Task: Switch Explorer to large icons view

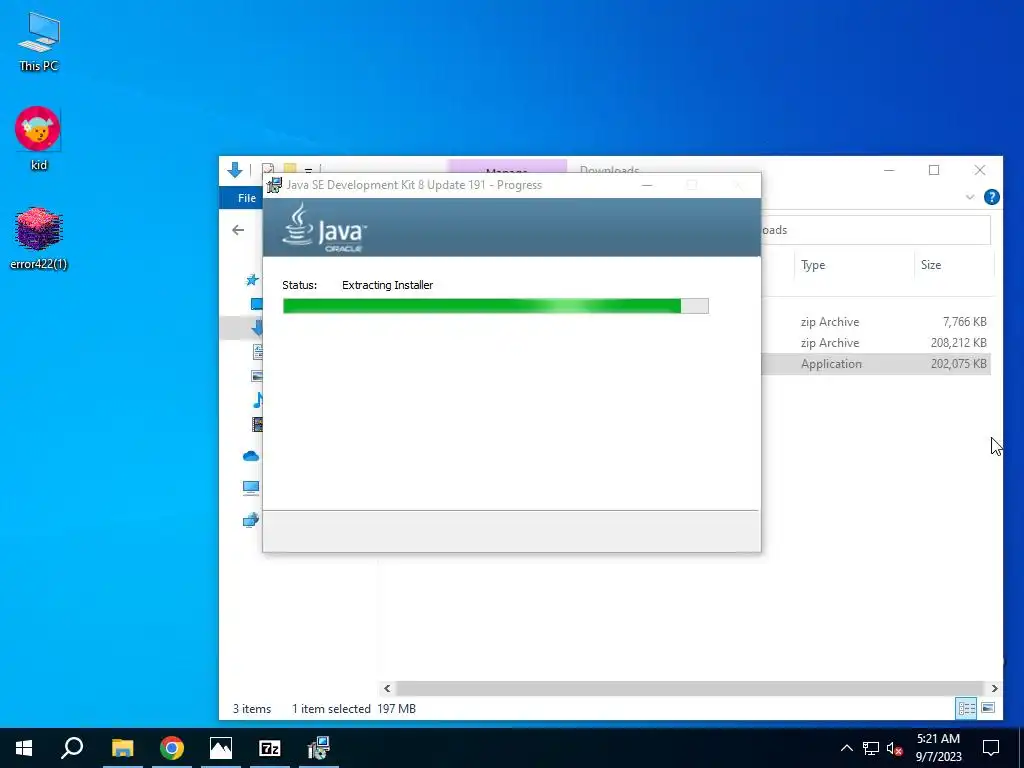Action: (x=988, y=708)
